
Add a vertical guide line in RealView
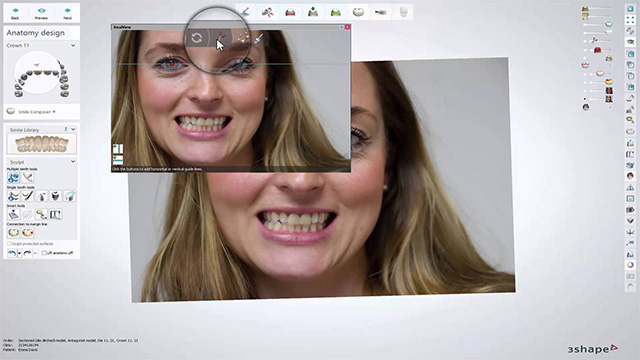(x=118, y=149)
